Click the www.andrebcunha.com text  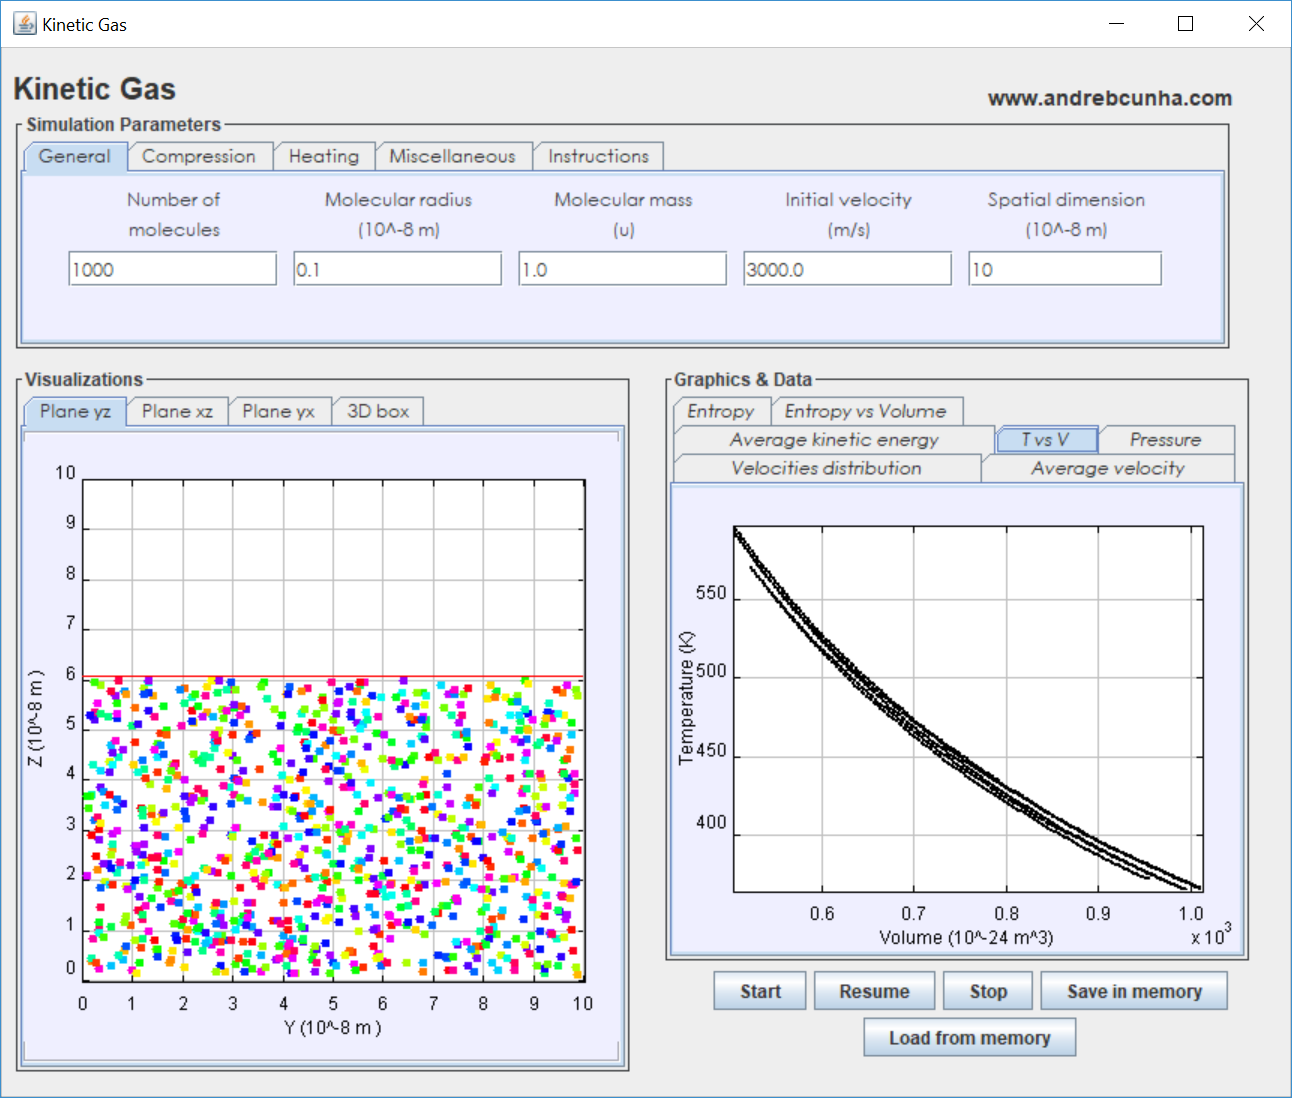coord(1110,98)
